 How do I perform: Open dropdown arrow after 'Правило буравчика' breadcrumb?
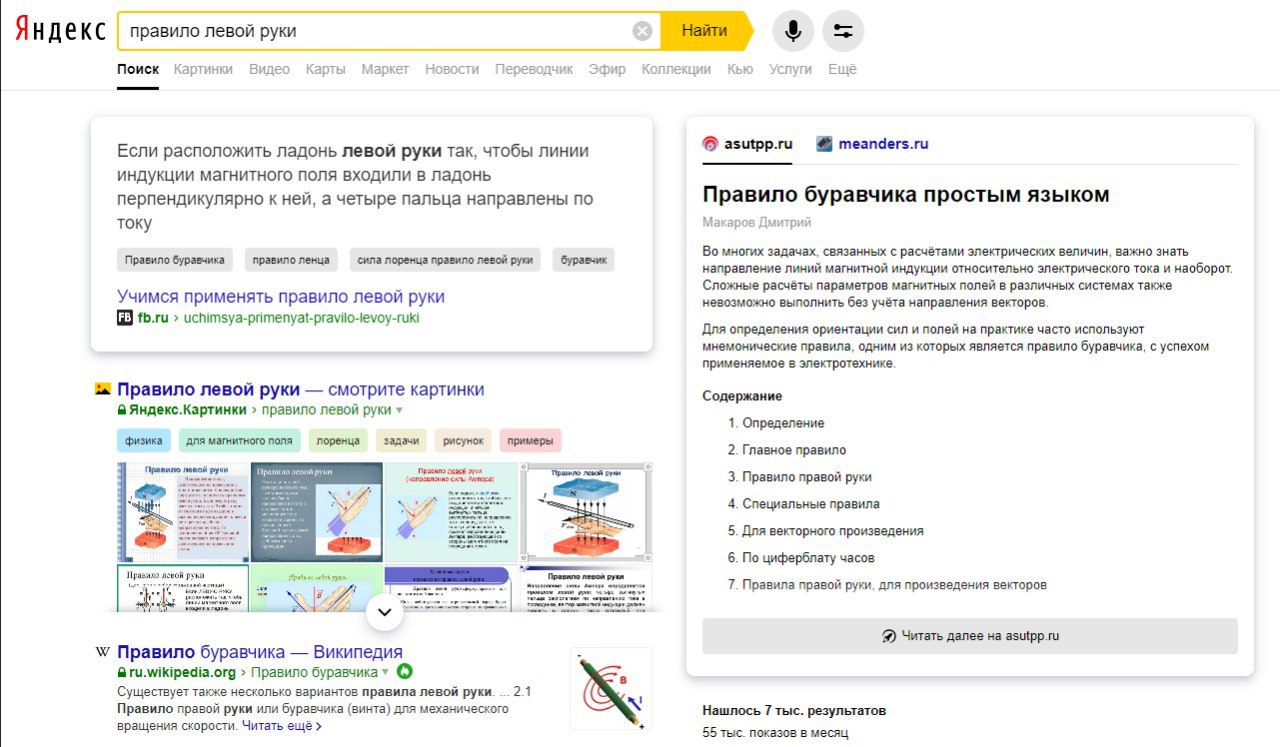point(385,673)
